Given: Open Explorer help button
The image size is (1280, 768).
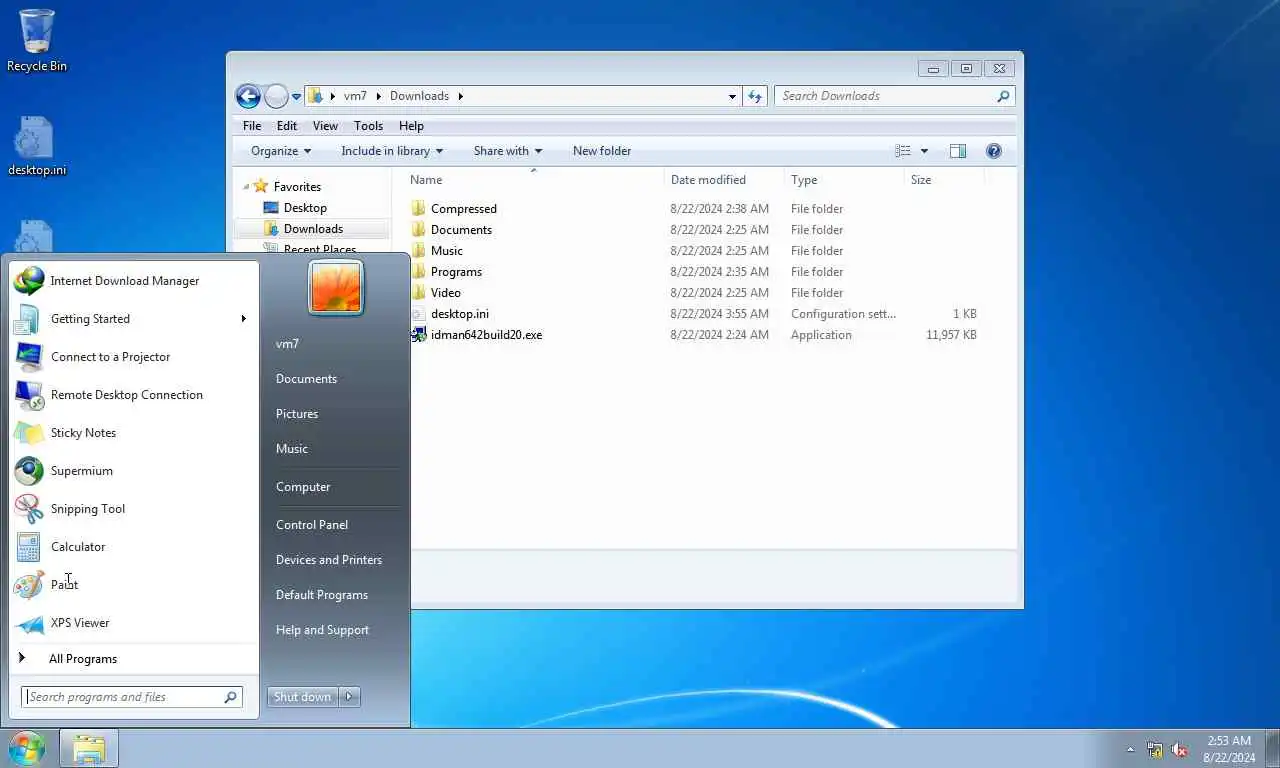Looking at the screenshot, I should [994, 151].
